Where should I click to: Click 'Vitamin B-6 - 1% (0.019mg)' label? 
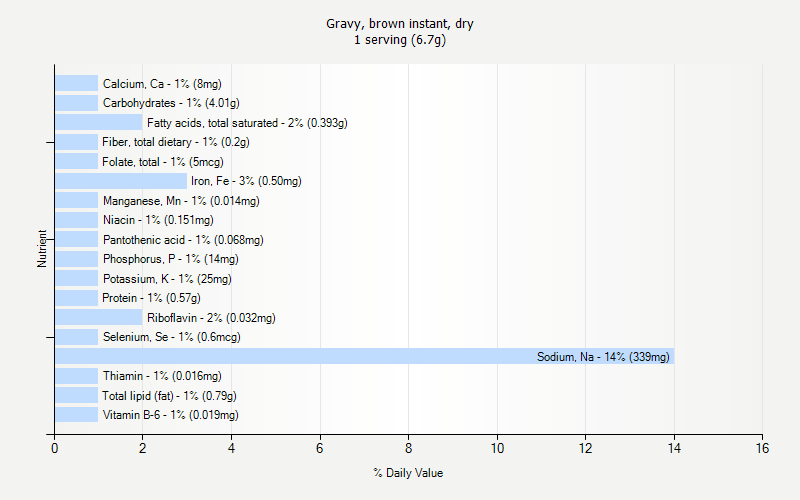170,415
